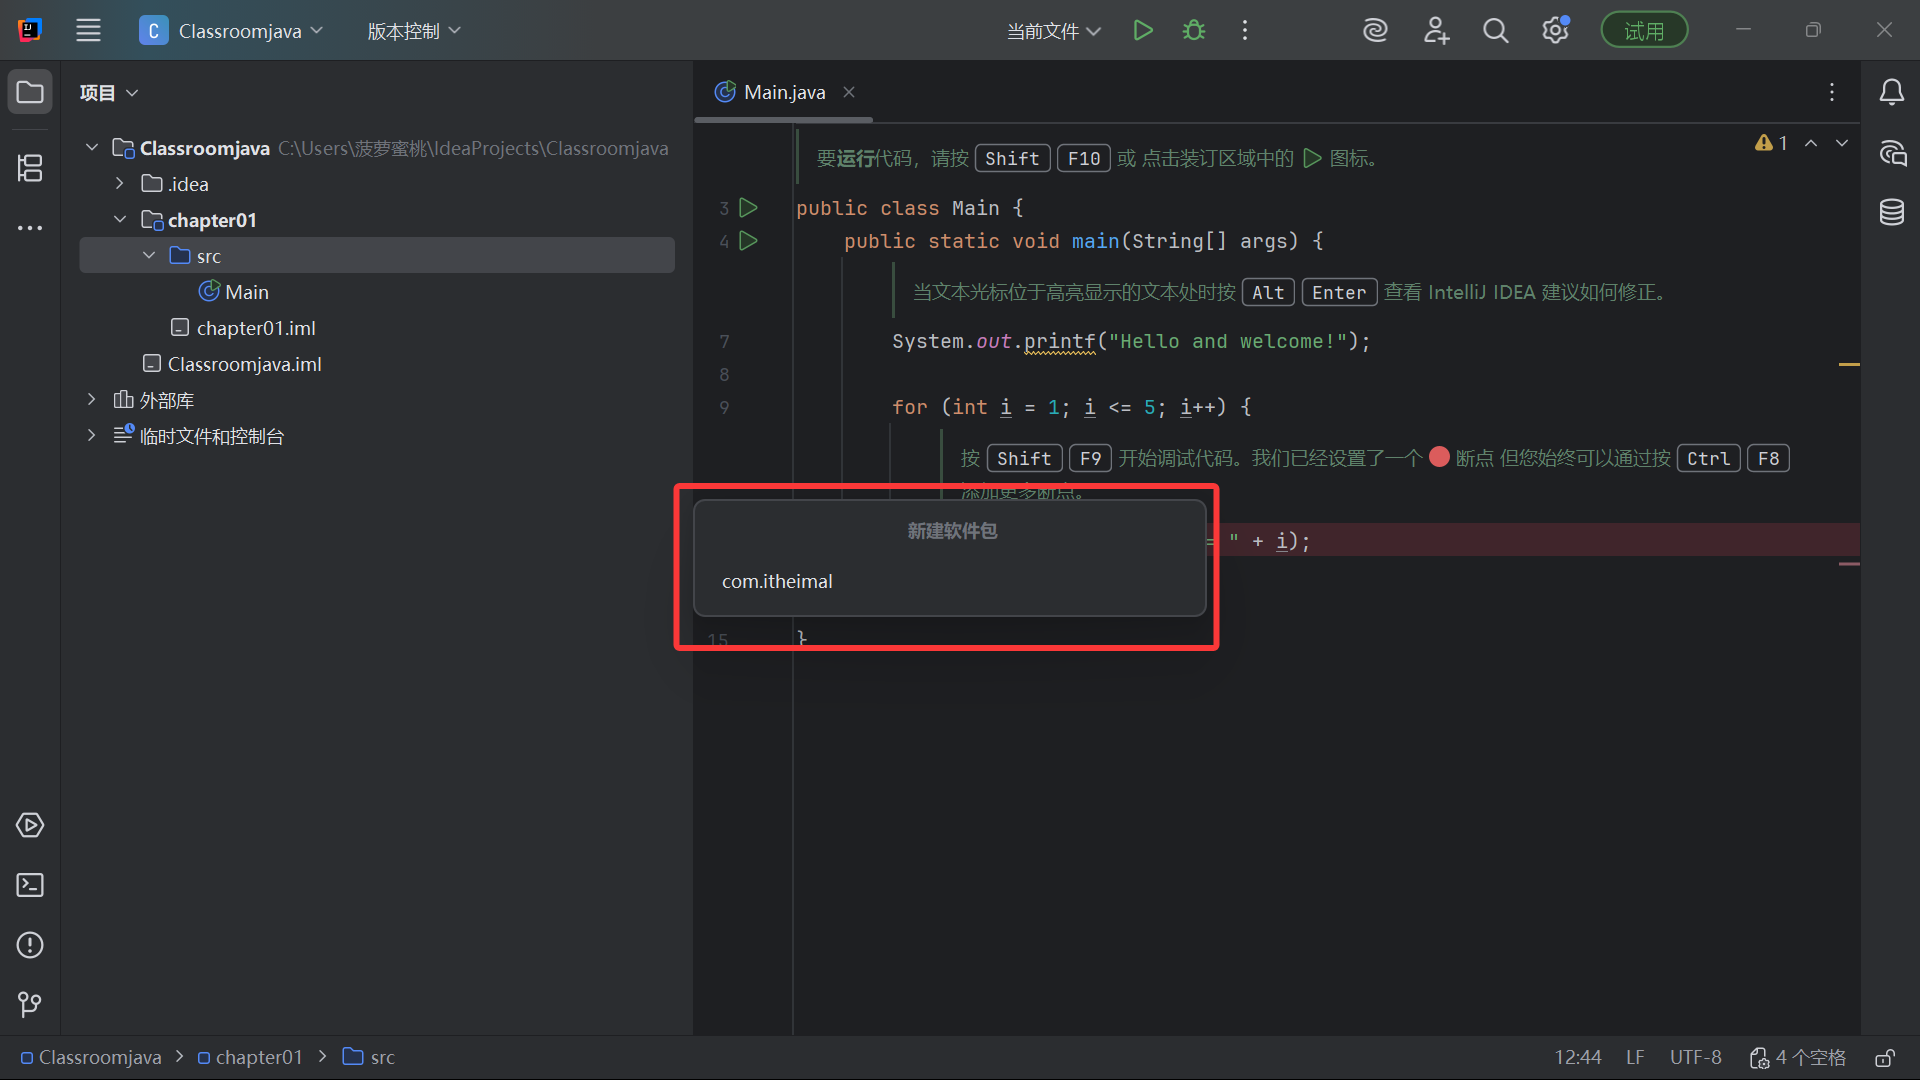Image resolution: width=1920 pixels, height=1080 pixels.
Task: Click the Debug bug icon
Action: (1194, 31)
